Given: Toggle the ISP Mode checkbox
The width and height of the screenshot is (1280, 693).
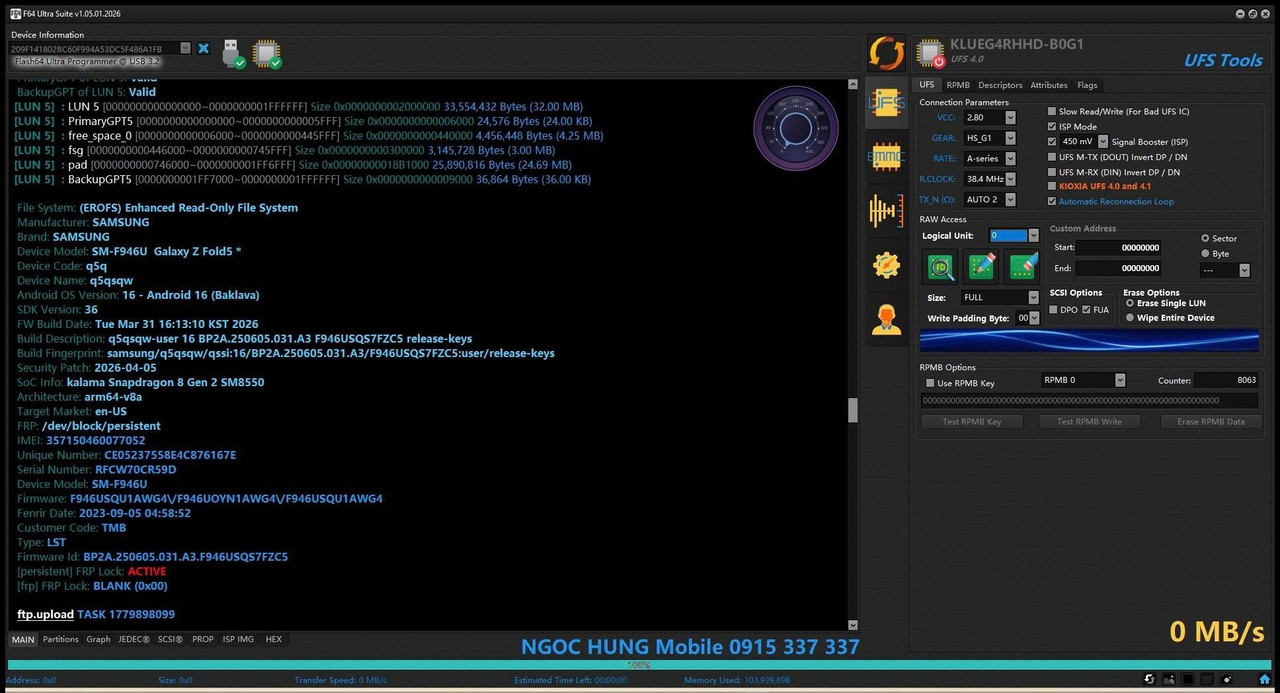Looking at the screenshot, I should [1051, 126].
